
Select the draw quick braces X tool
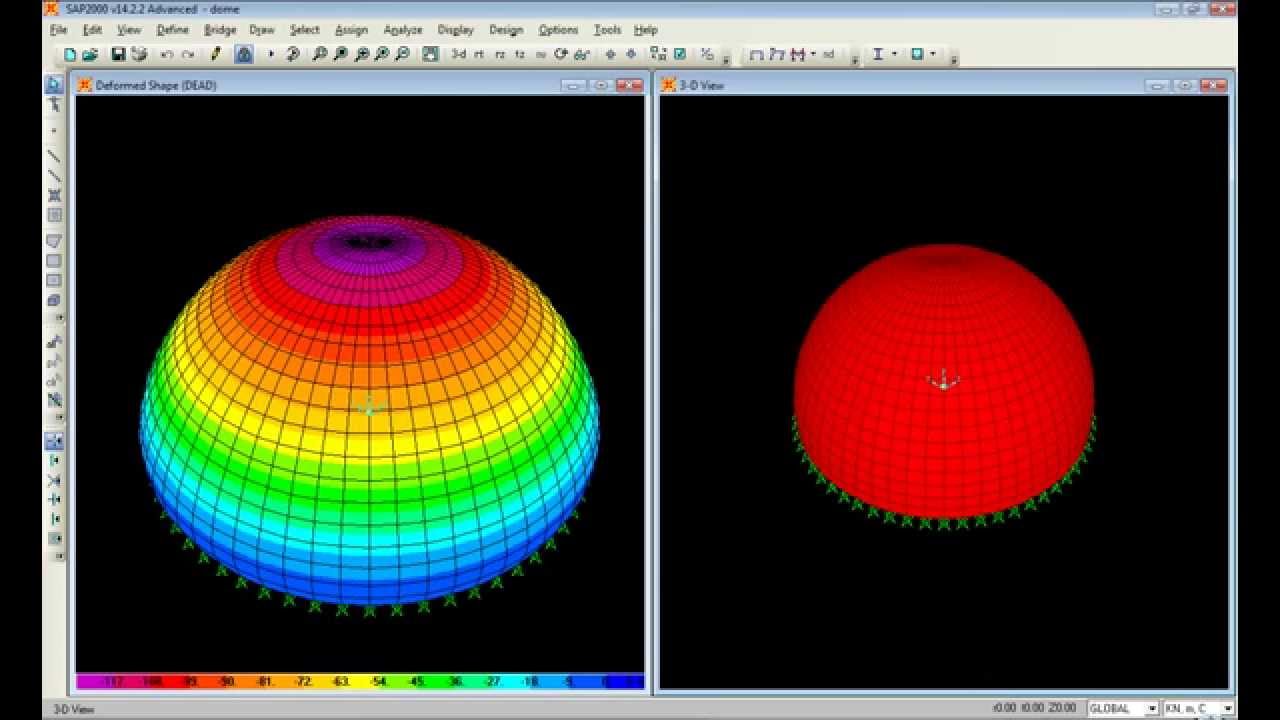54,196
